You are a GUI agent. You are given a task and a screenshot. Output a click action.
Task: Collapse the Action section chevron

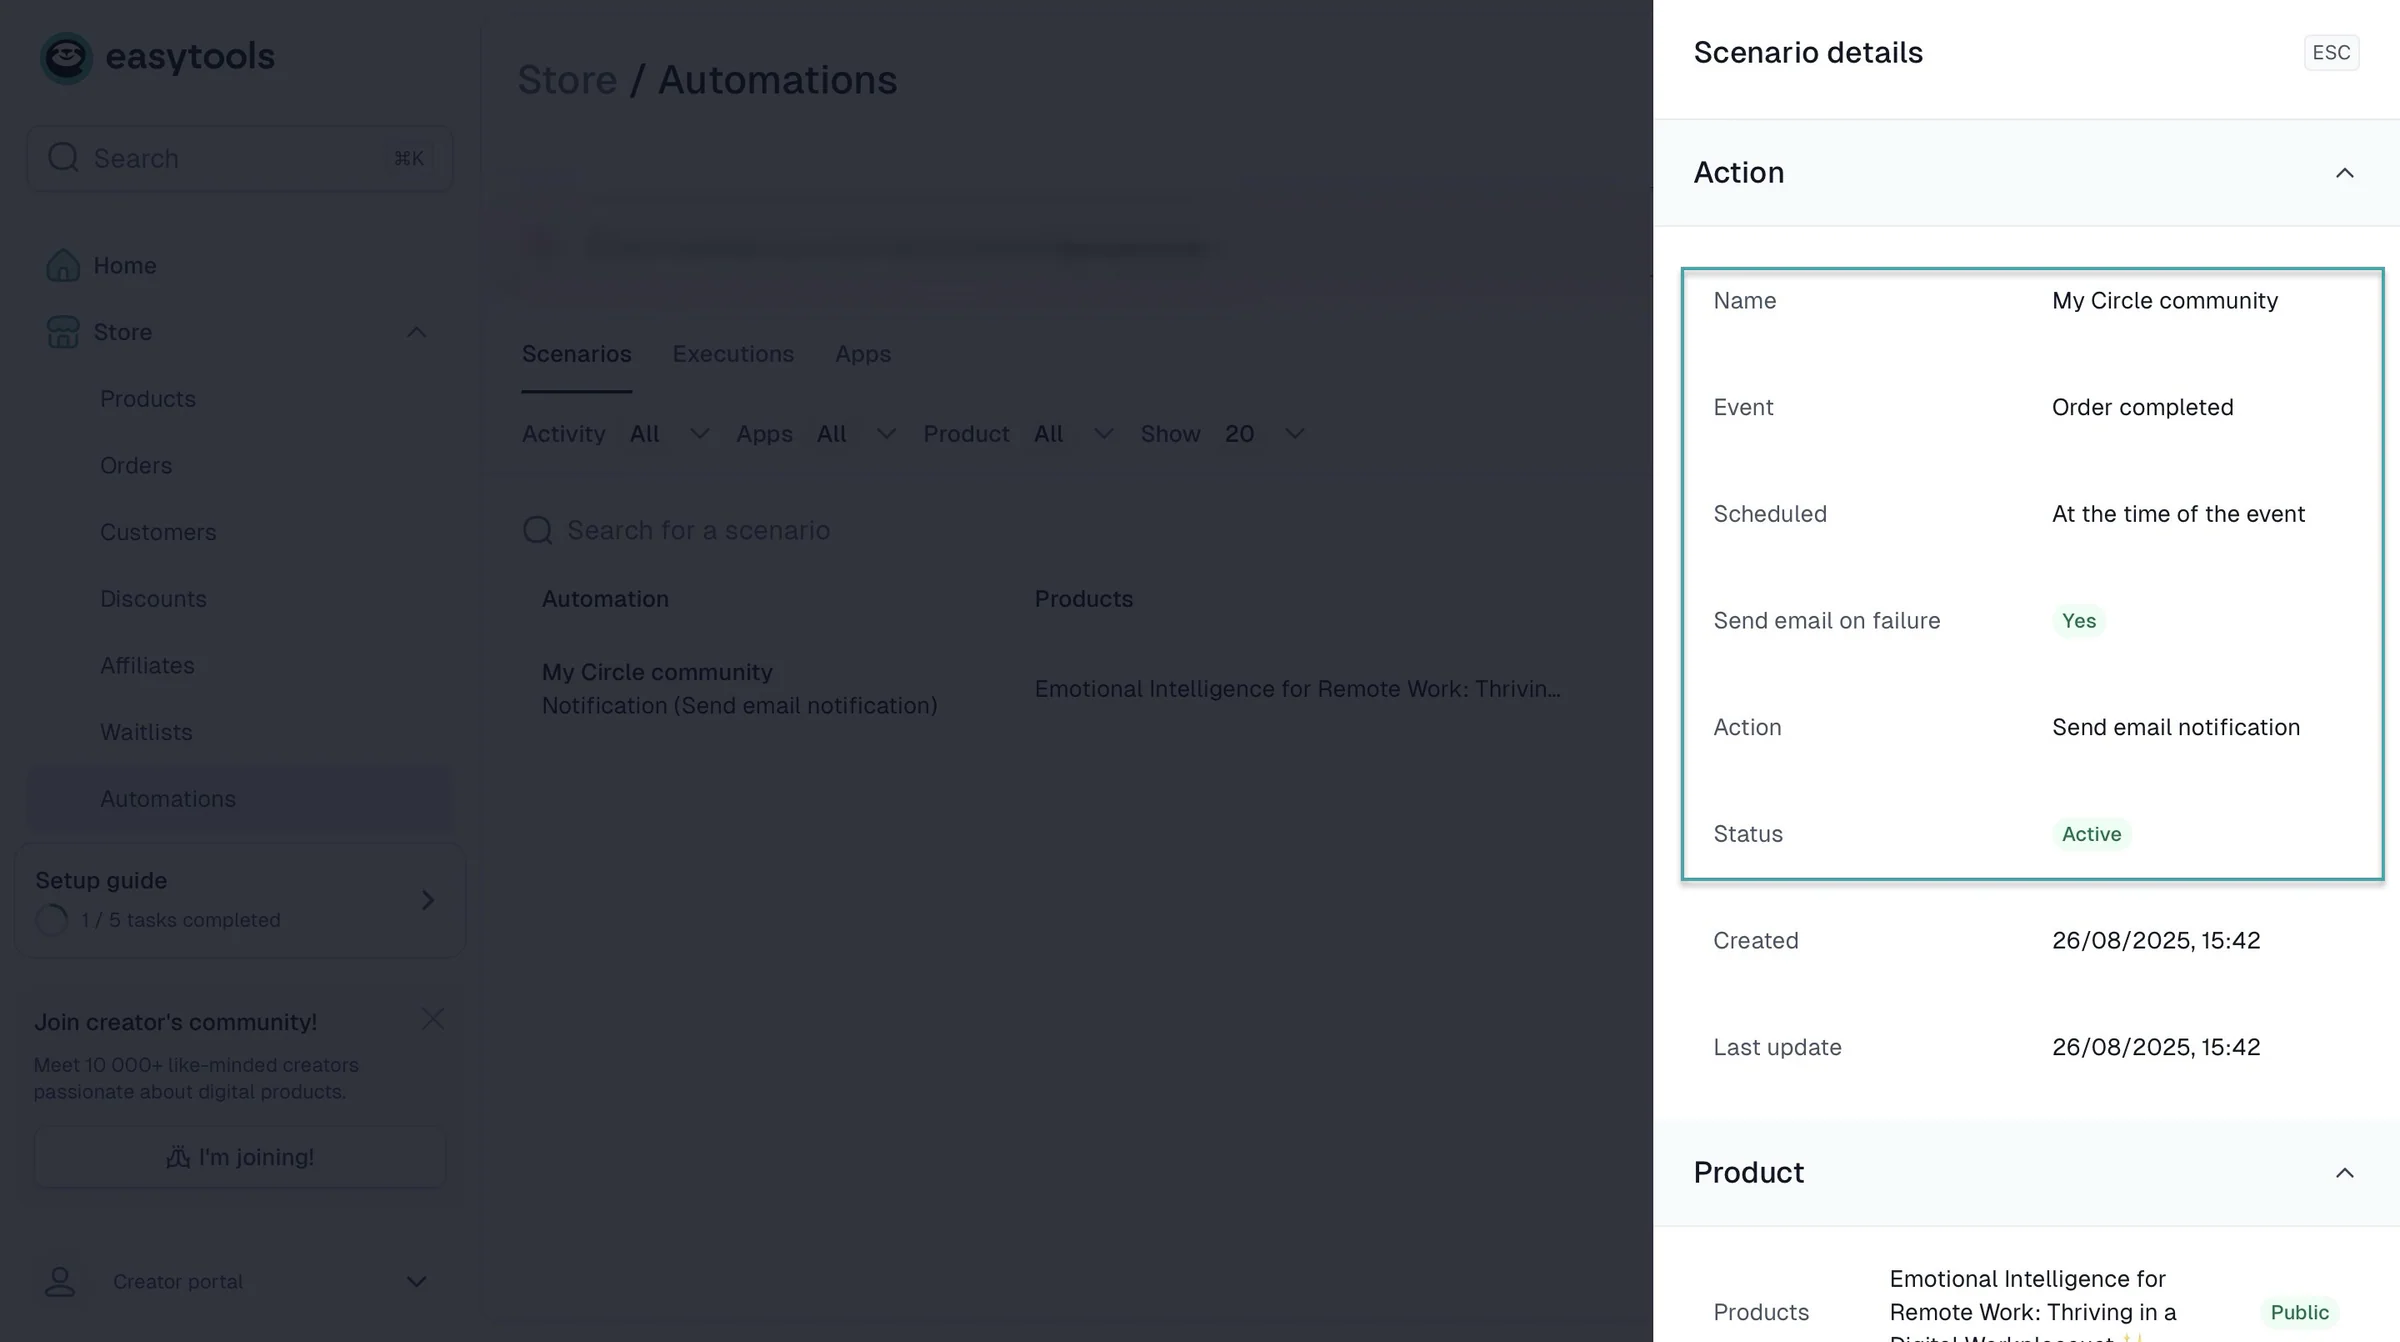2344,173
